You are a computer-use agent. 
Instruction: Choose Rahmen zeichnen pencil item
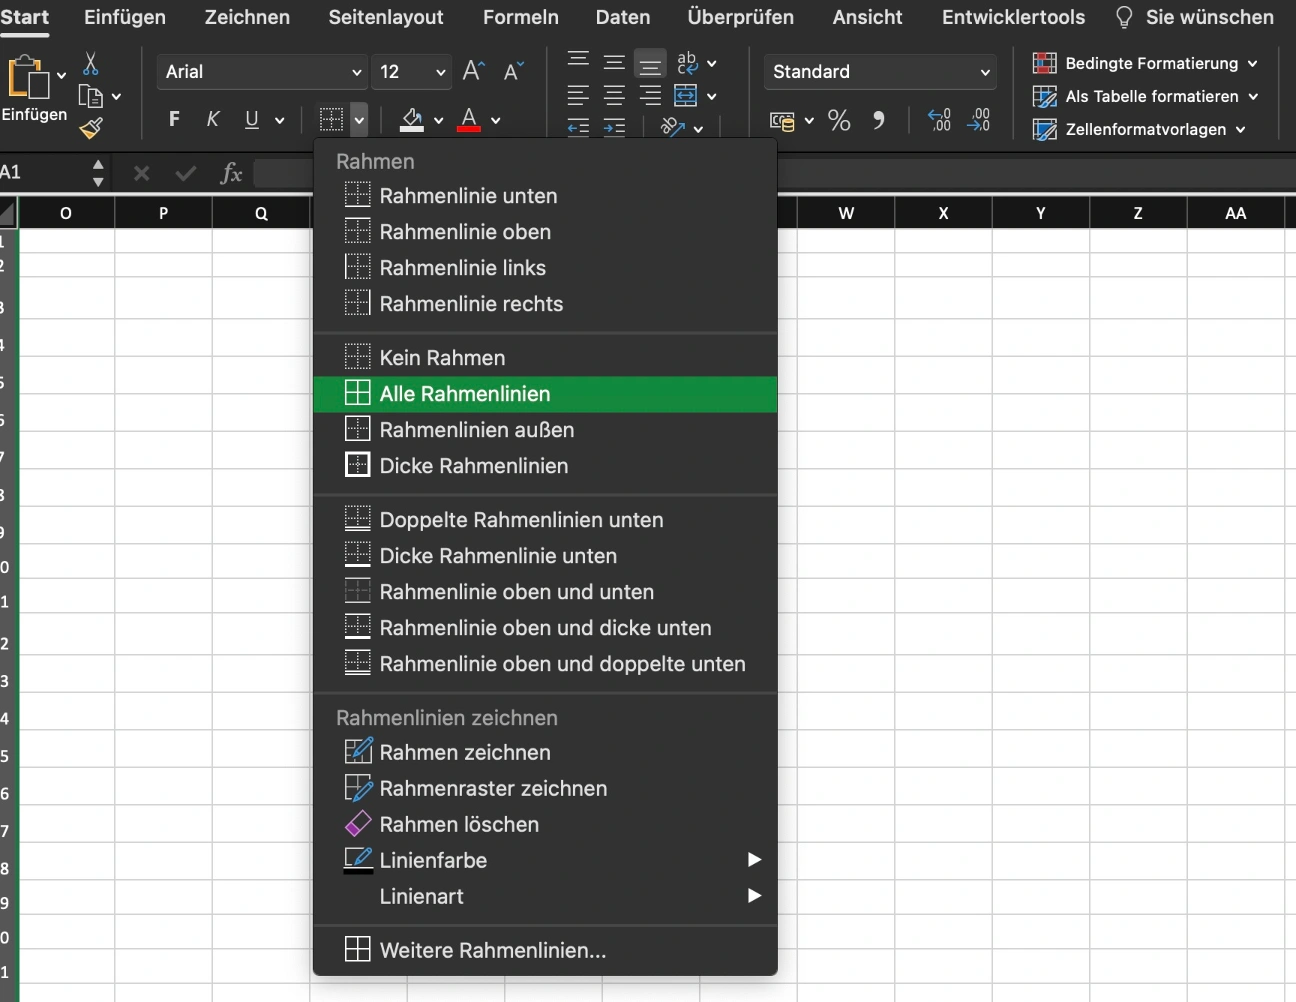point(545,752)
